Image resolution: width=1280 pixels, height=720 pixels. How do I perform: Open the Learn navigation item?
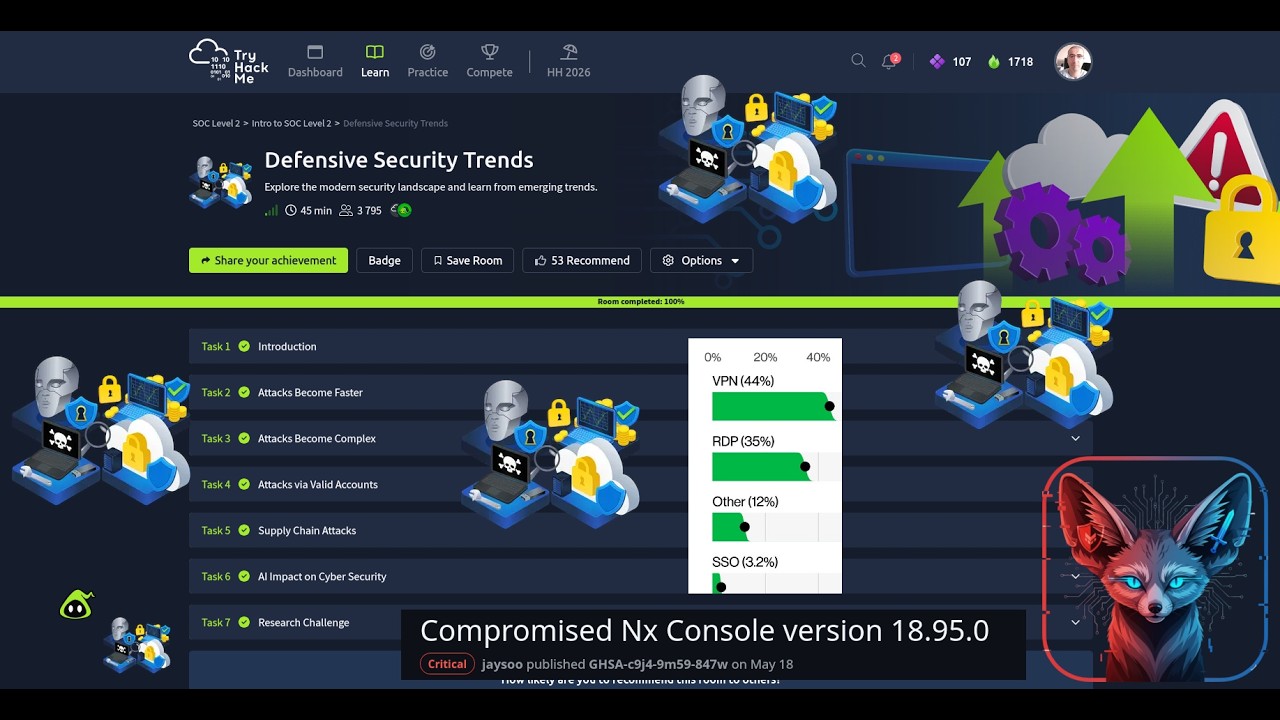click(x=375, y=61)
